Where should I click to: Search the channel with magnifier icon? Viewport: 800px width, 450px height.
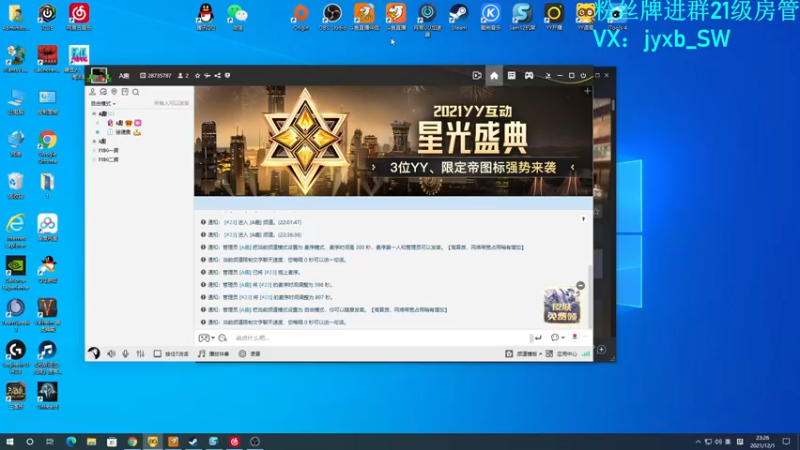[136, 92]
